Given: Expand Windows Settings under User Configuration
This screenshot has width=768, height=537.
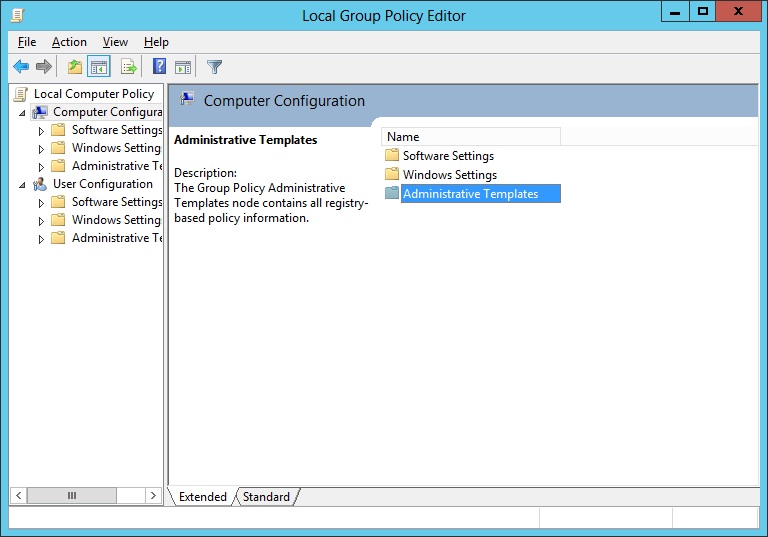Looking at the screenshot, I should (x=41, y=221).
